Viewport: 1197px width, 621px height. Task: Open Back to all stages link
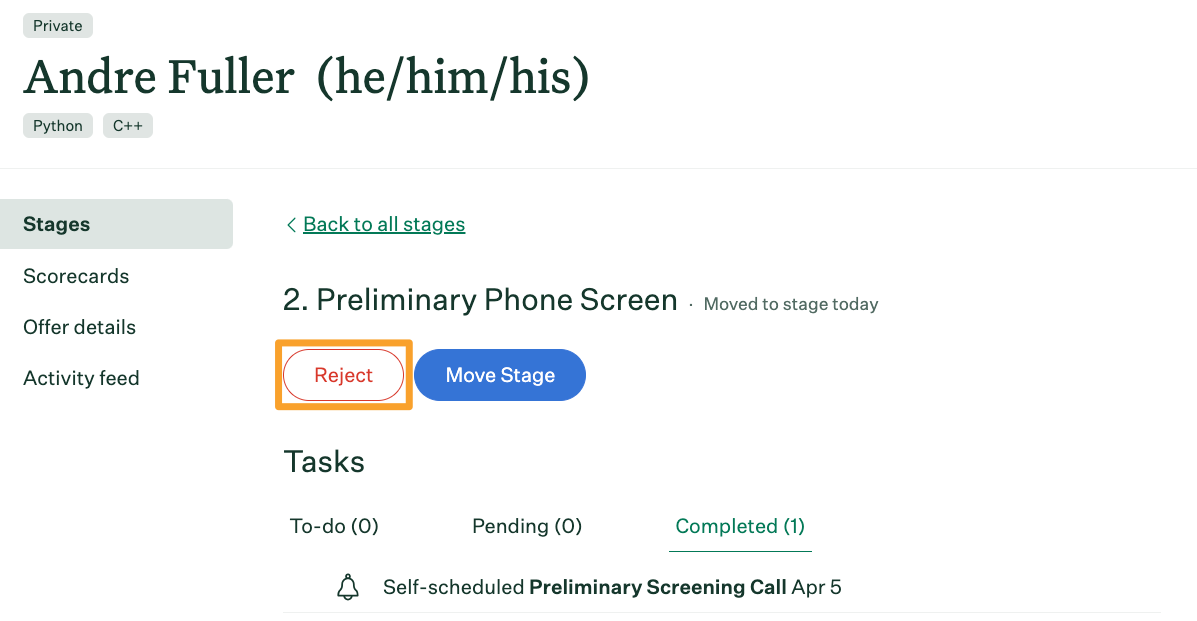(384, 224)
